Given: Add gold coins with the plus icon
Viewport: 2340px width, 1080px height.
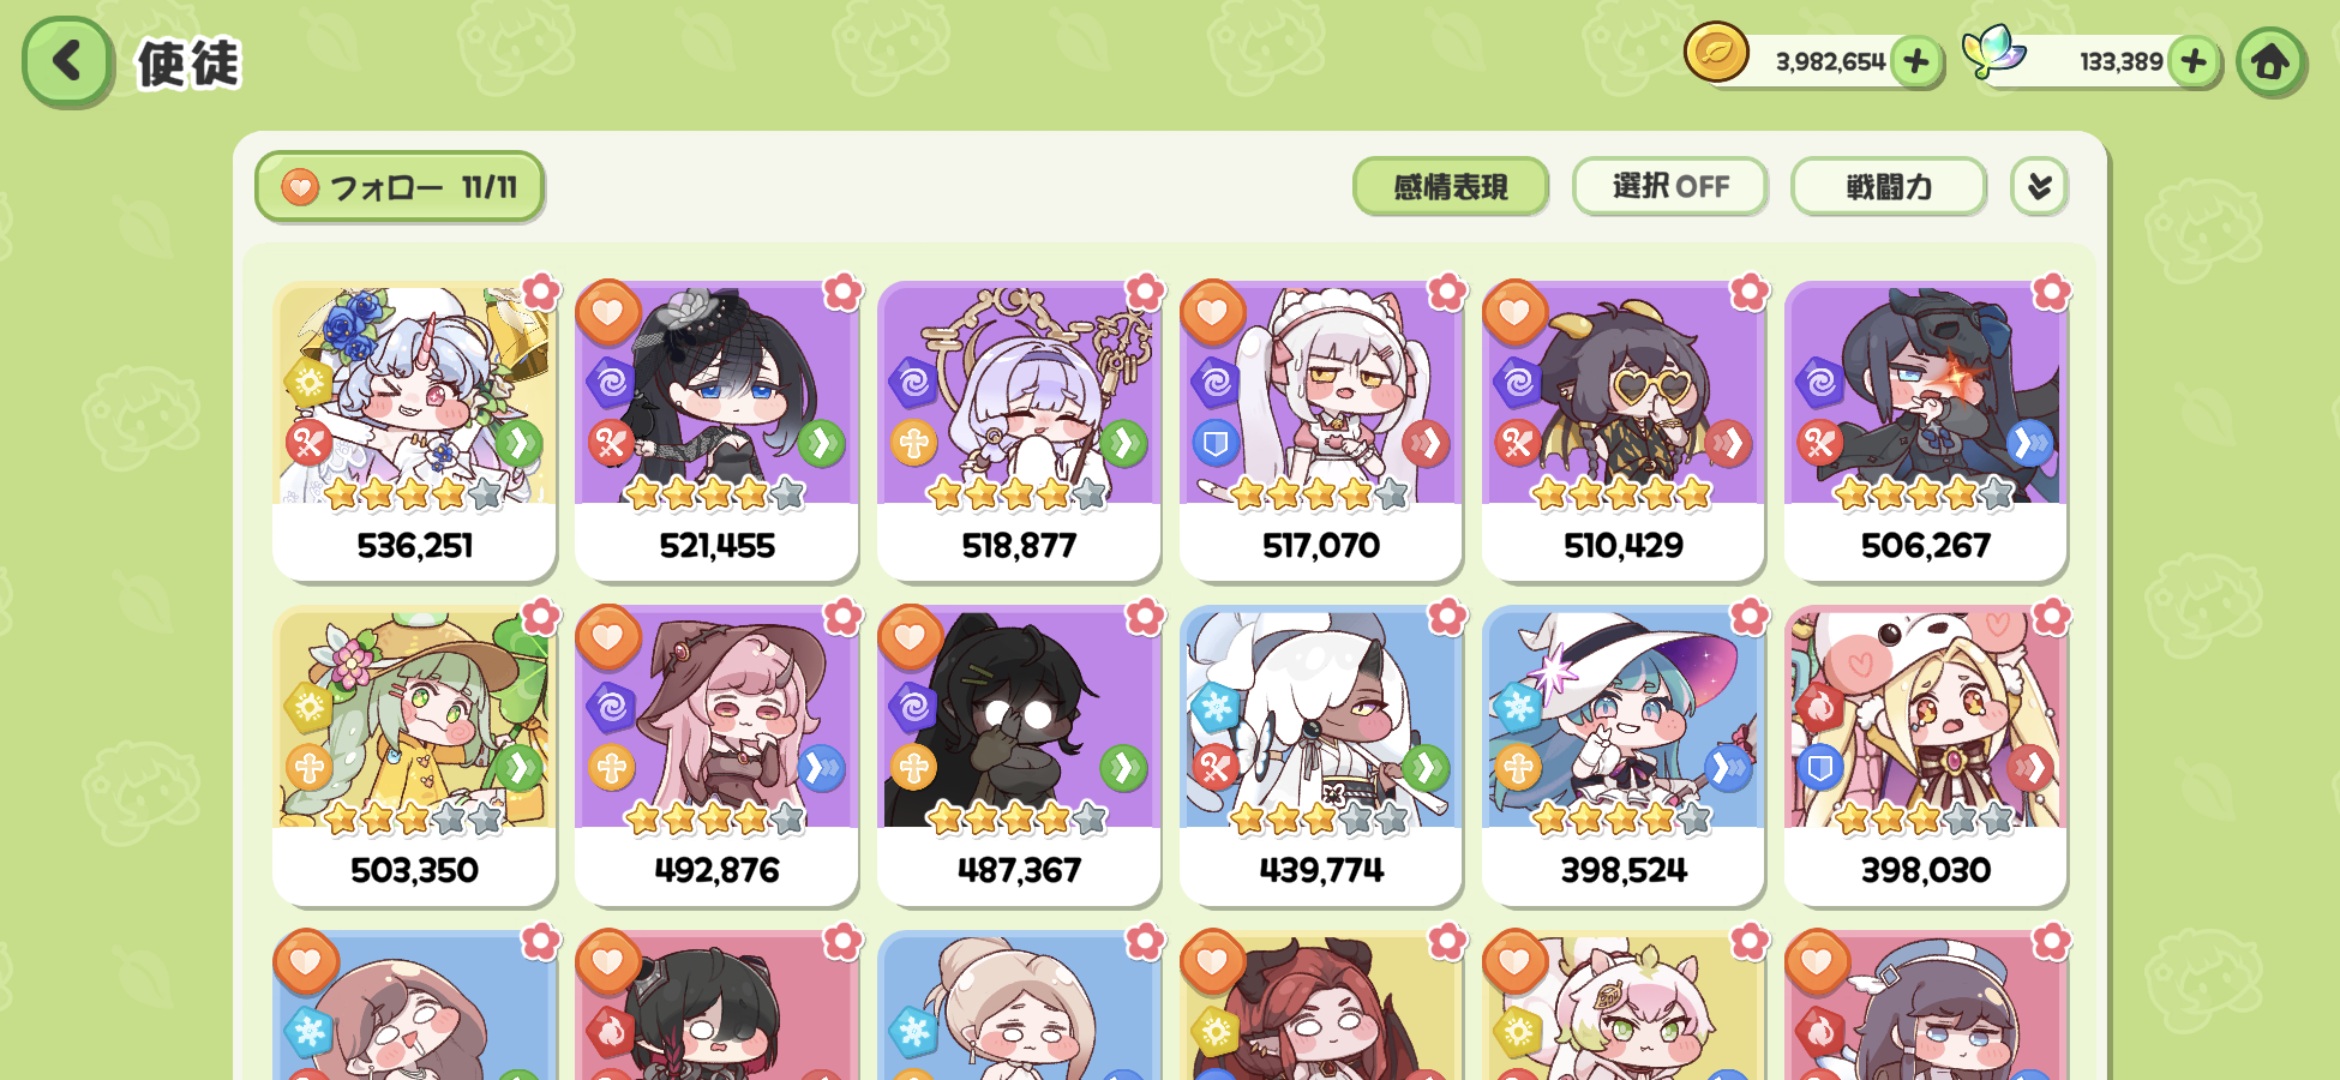Looking at the screenshot, I should tap(1916, 62).
